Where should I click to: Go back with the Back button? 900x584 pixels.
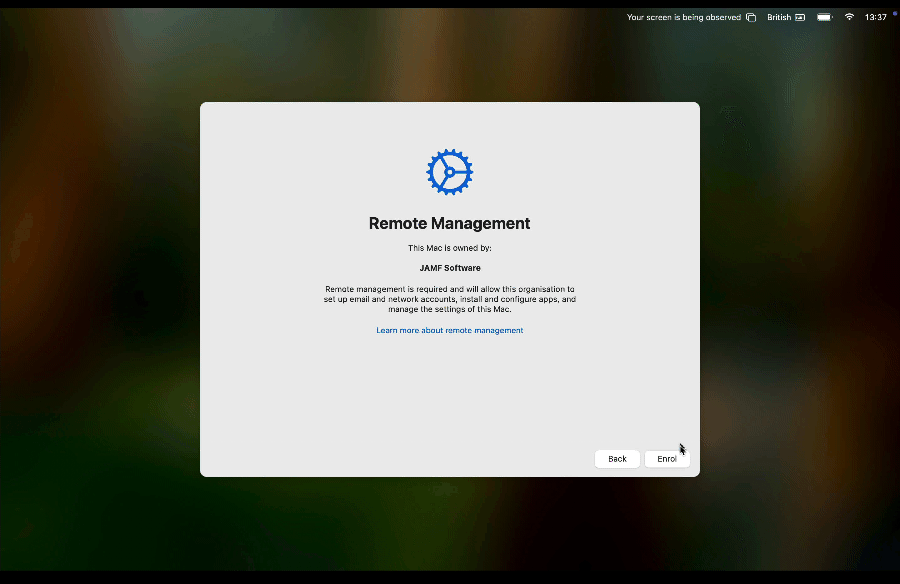(617, 459)
